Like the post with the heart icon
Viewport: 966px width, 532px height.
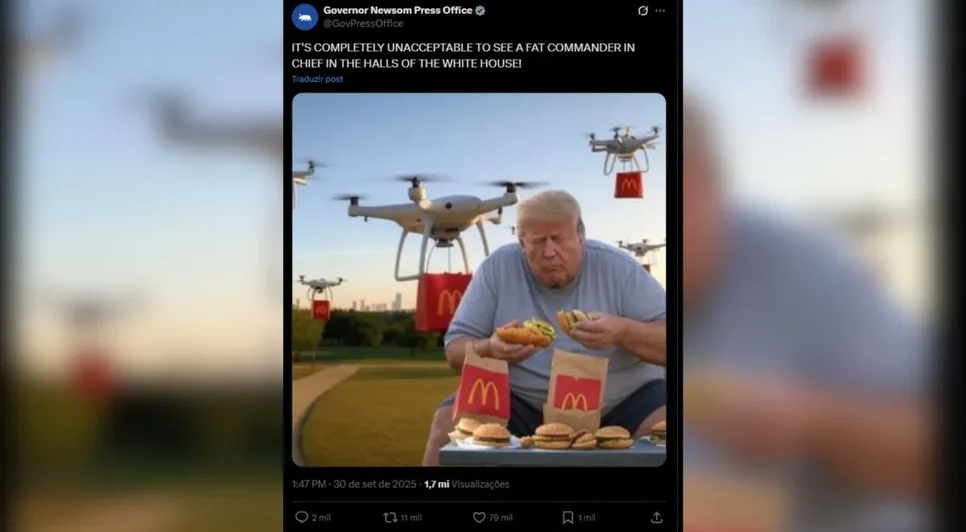[x=479, y=517]
